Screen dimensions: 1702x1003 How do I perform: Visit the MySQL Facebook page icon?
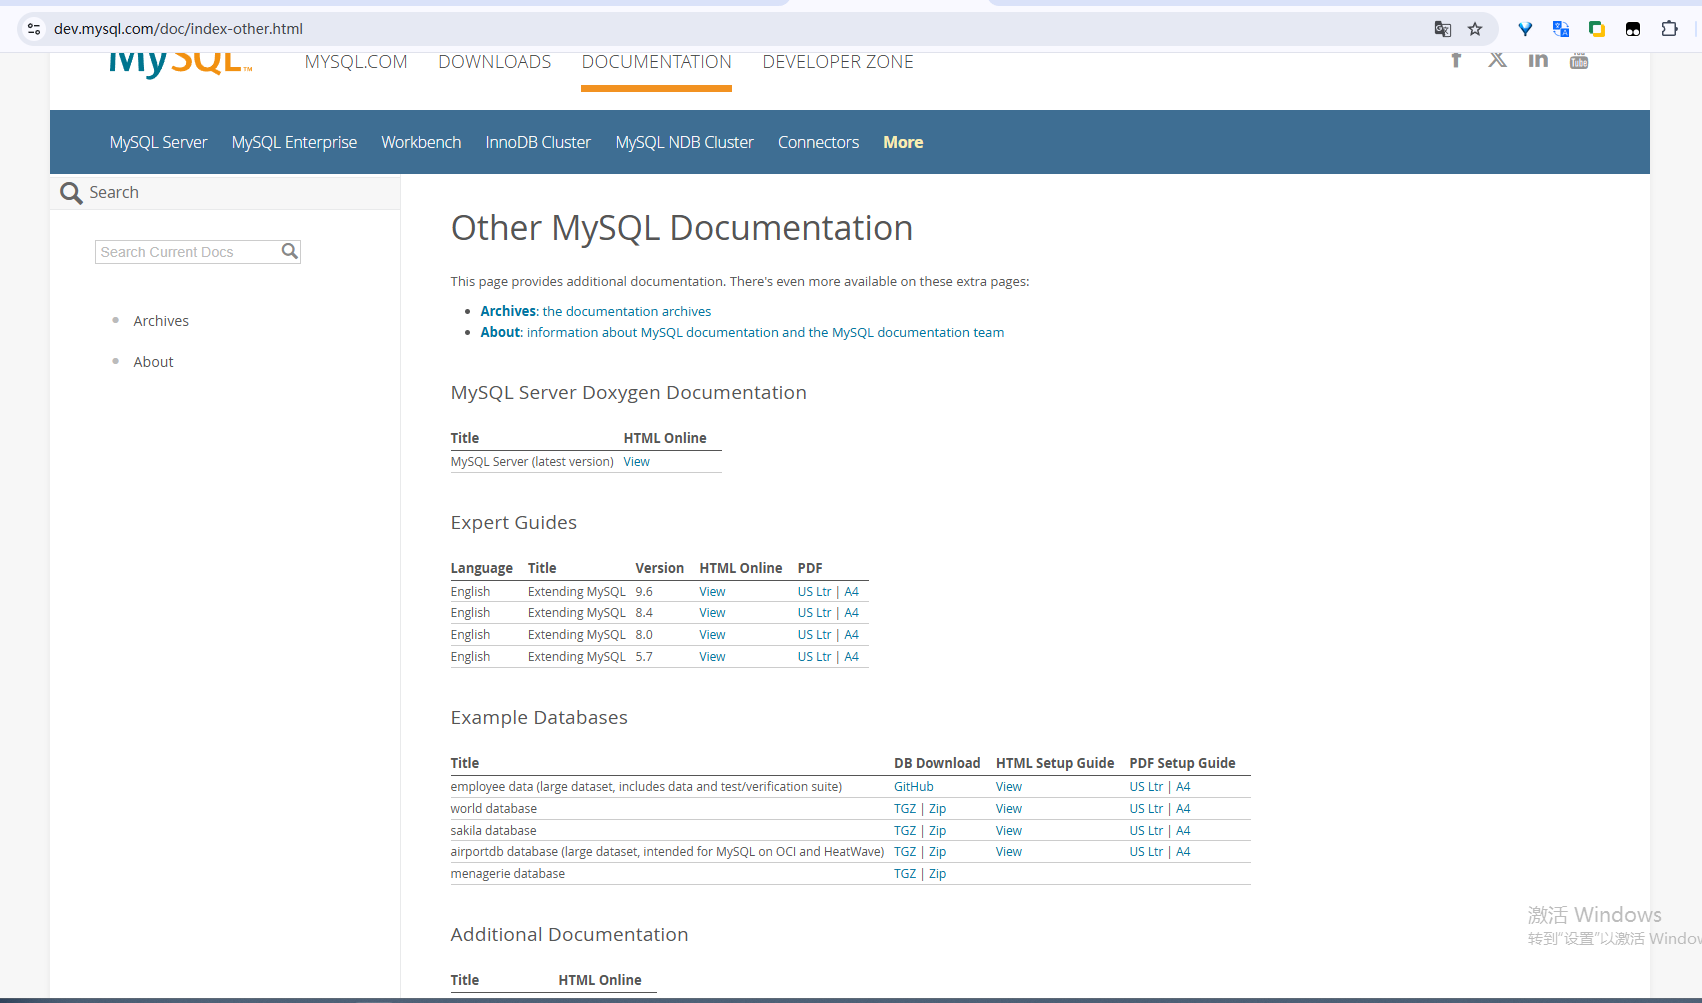tap(1456, 60)
